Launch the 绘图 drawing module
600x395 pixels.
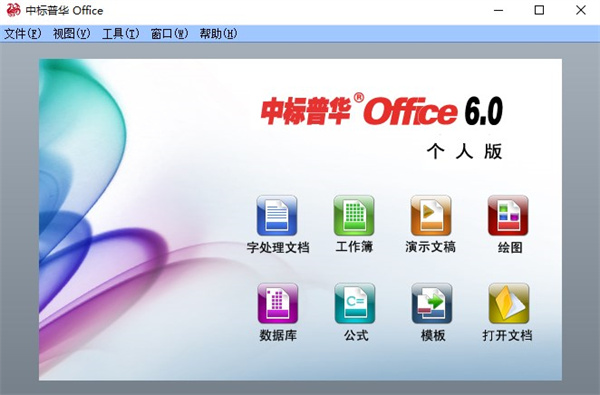[508, 215]
